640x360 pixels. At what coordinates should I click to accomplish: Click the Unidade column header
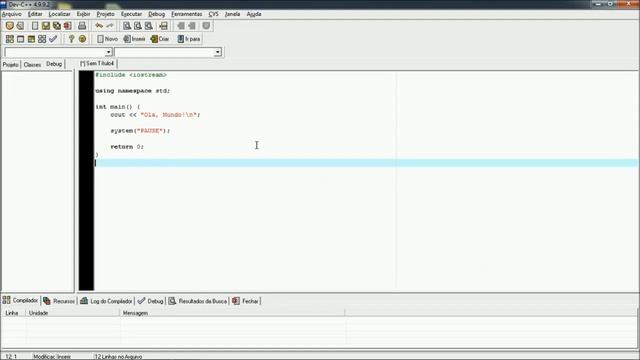pyautogui.click(x=72, y=313)
